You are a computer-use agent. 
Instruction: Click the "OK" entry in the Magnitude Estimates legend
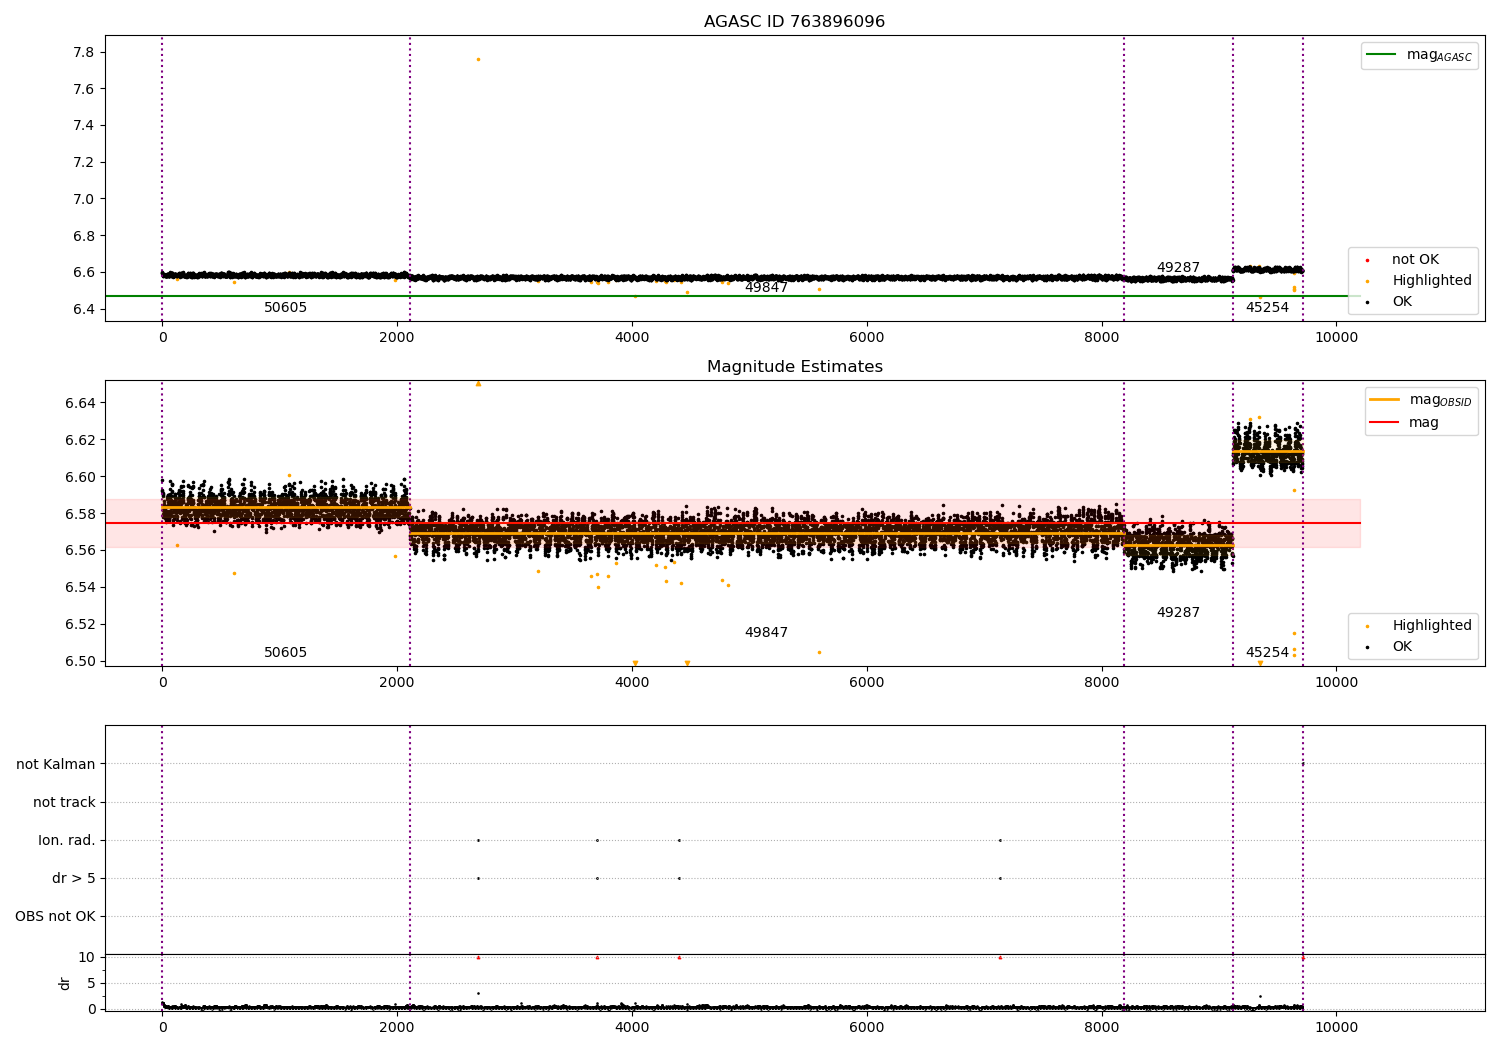click(1402, 647)
